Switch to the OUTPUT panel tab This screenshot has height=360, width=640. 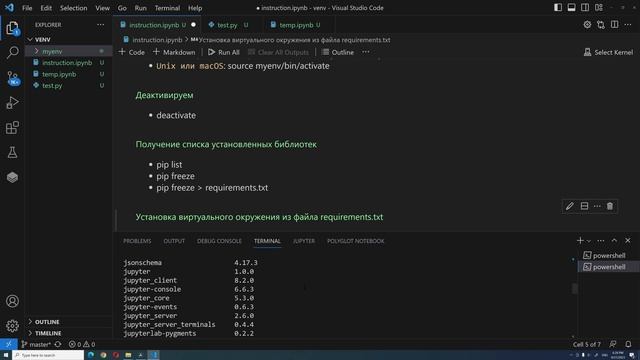click(174, 241)
